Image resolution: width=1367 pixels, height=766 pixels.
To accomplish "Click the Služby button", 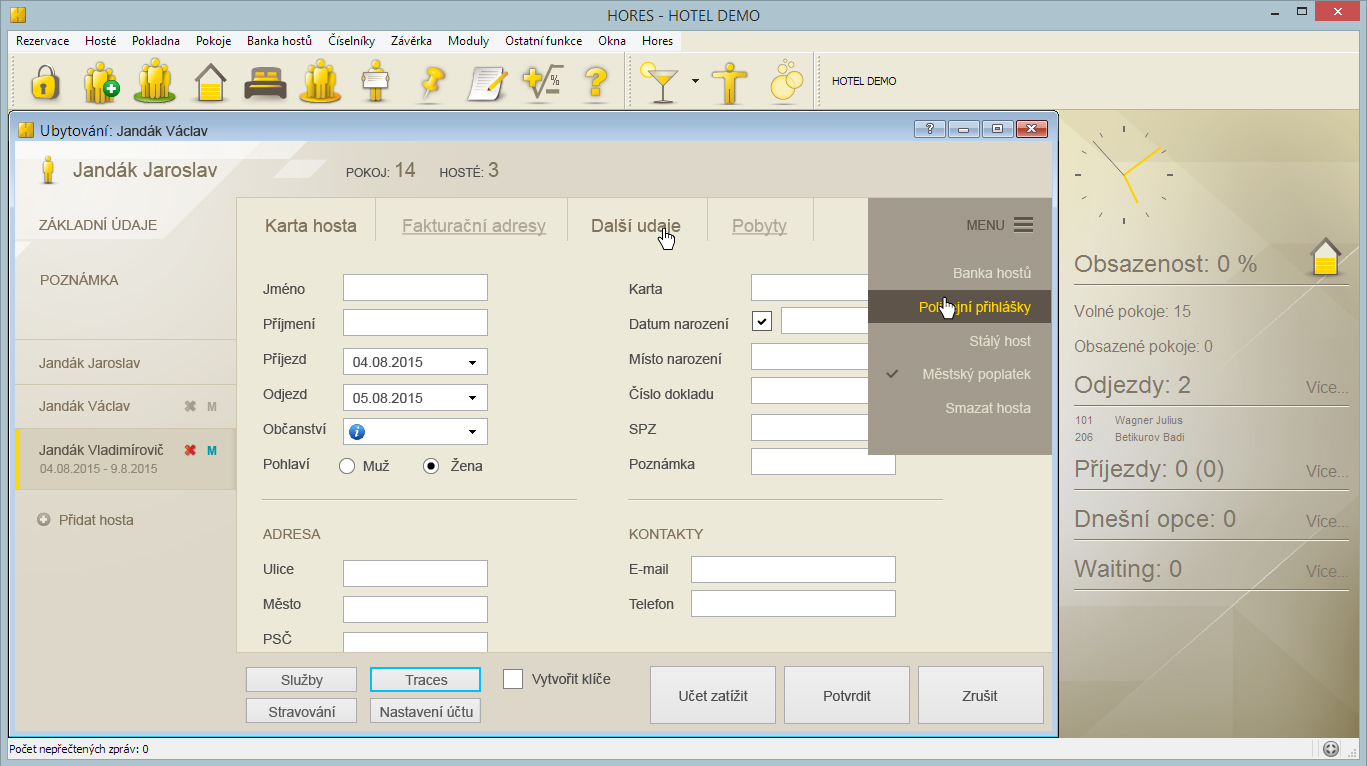I will [301, 679].
